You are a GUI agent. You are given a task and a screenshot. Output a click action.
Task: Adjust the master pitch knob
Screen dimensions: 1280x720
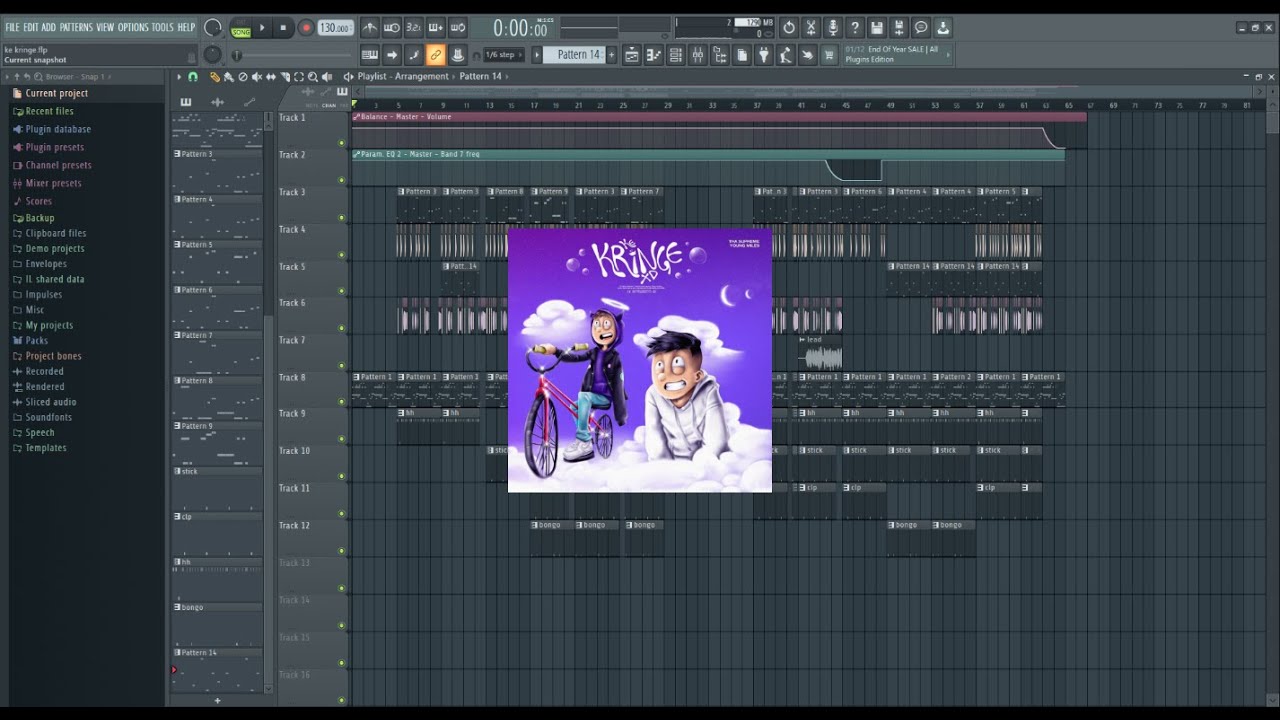[x=213, y=55]
